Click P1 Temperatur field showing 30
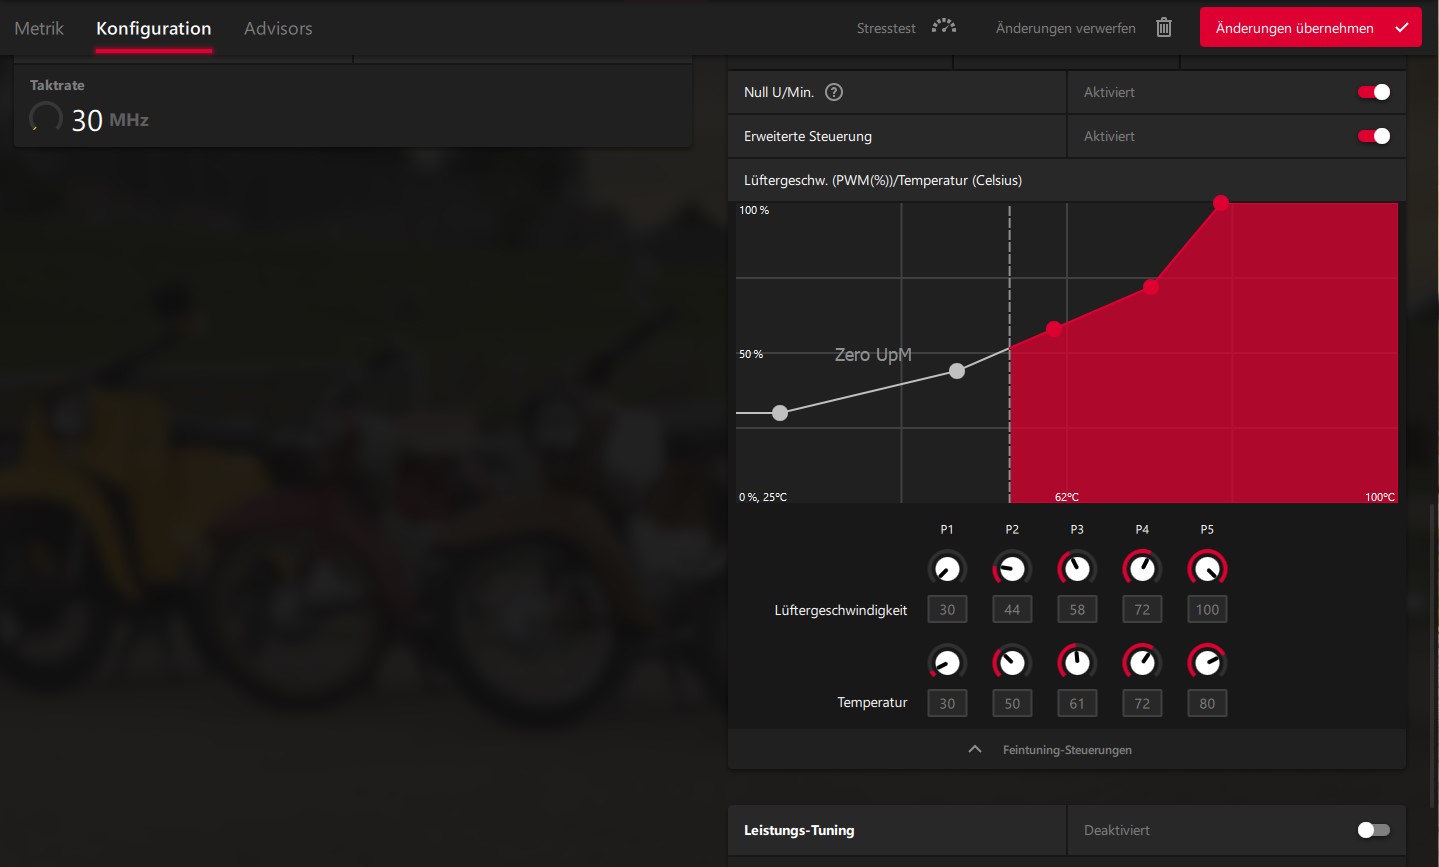This screenshot has width=1439, height=867. pos(947,703)
